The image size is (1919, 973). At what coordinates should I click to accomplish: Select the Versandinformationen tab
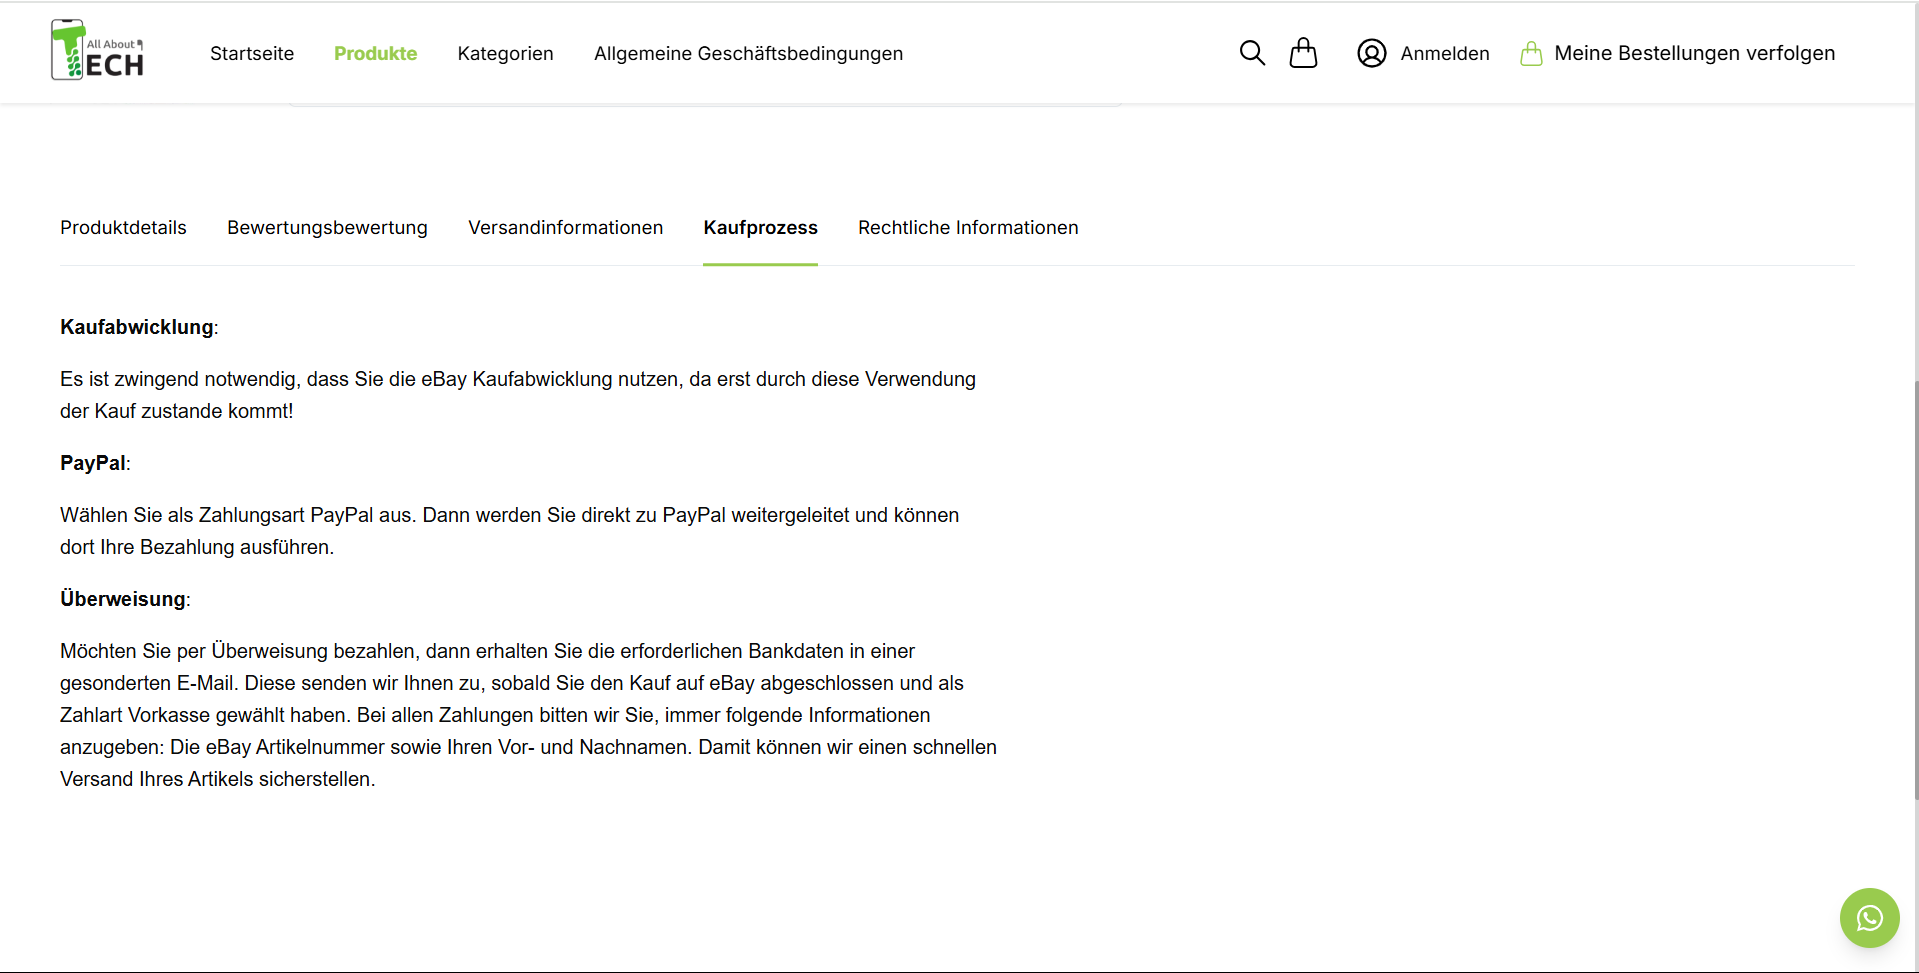pos(565,227)
